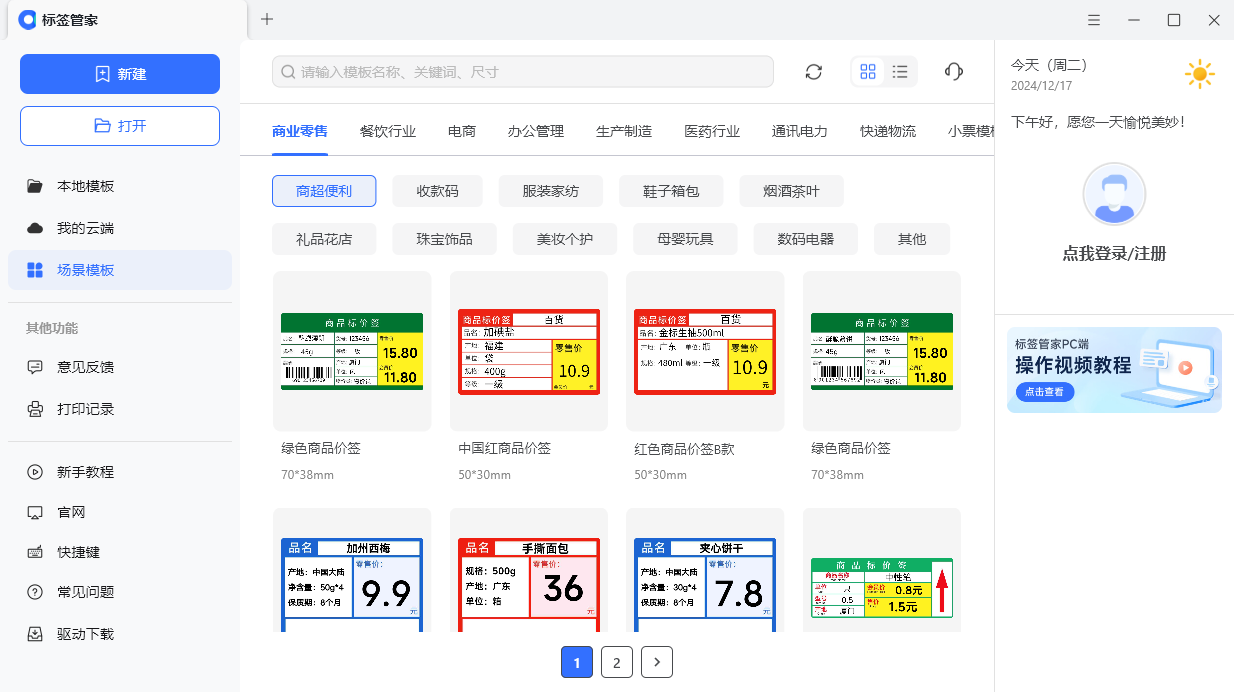The width and height of the screenshot is (1234, 692).
Task: Go to next page of templates
Action: 657,662
